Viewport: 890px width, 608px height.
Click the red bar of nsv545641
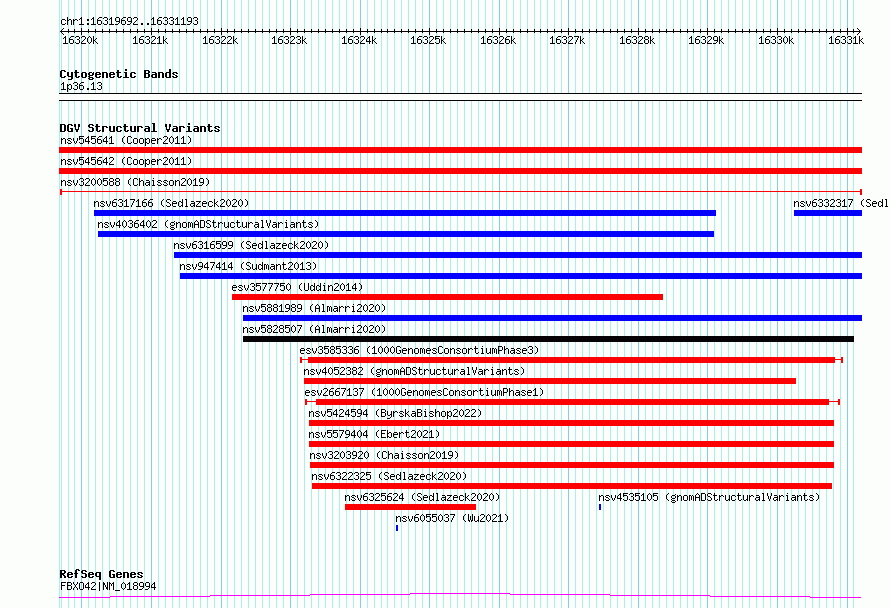pyautogui.click(x=460, y=150)
